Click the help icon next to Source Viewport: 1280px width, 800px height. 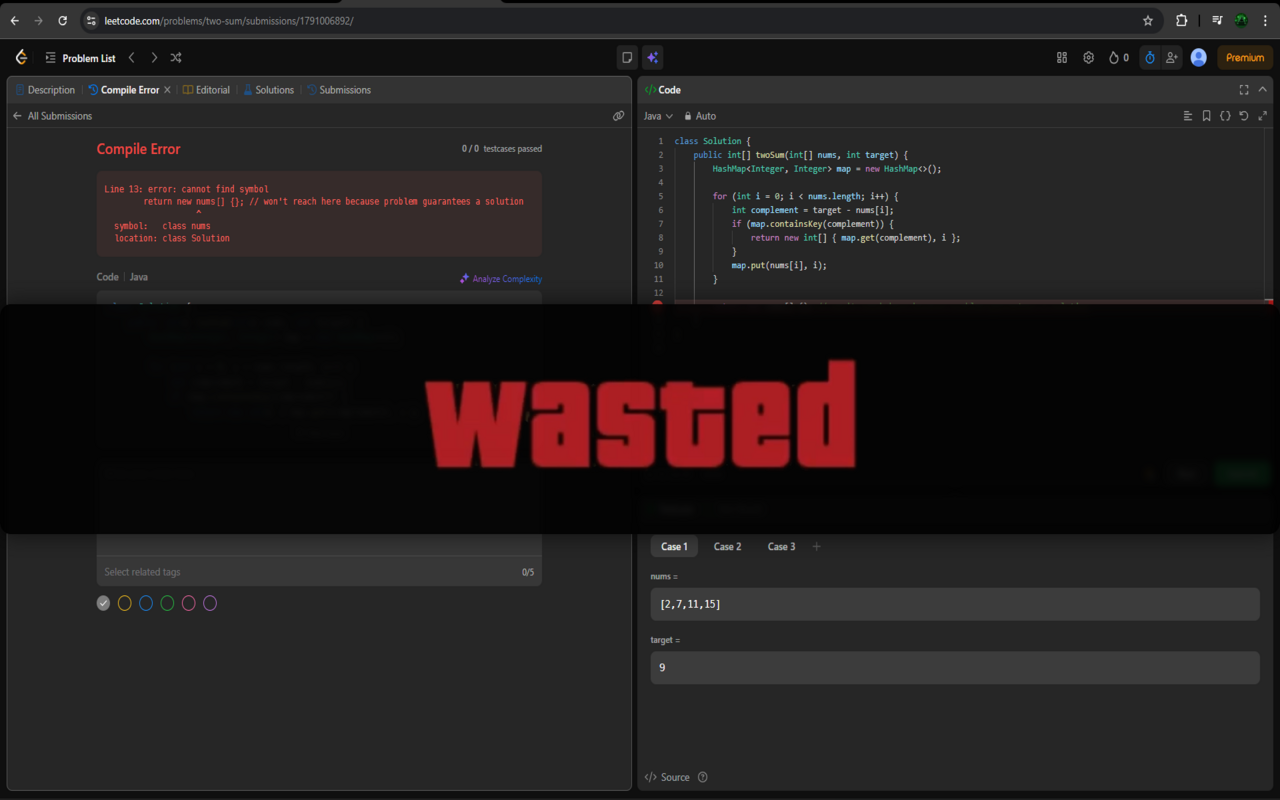(703, 777)
